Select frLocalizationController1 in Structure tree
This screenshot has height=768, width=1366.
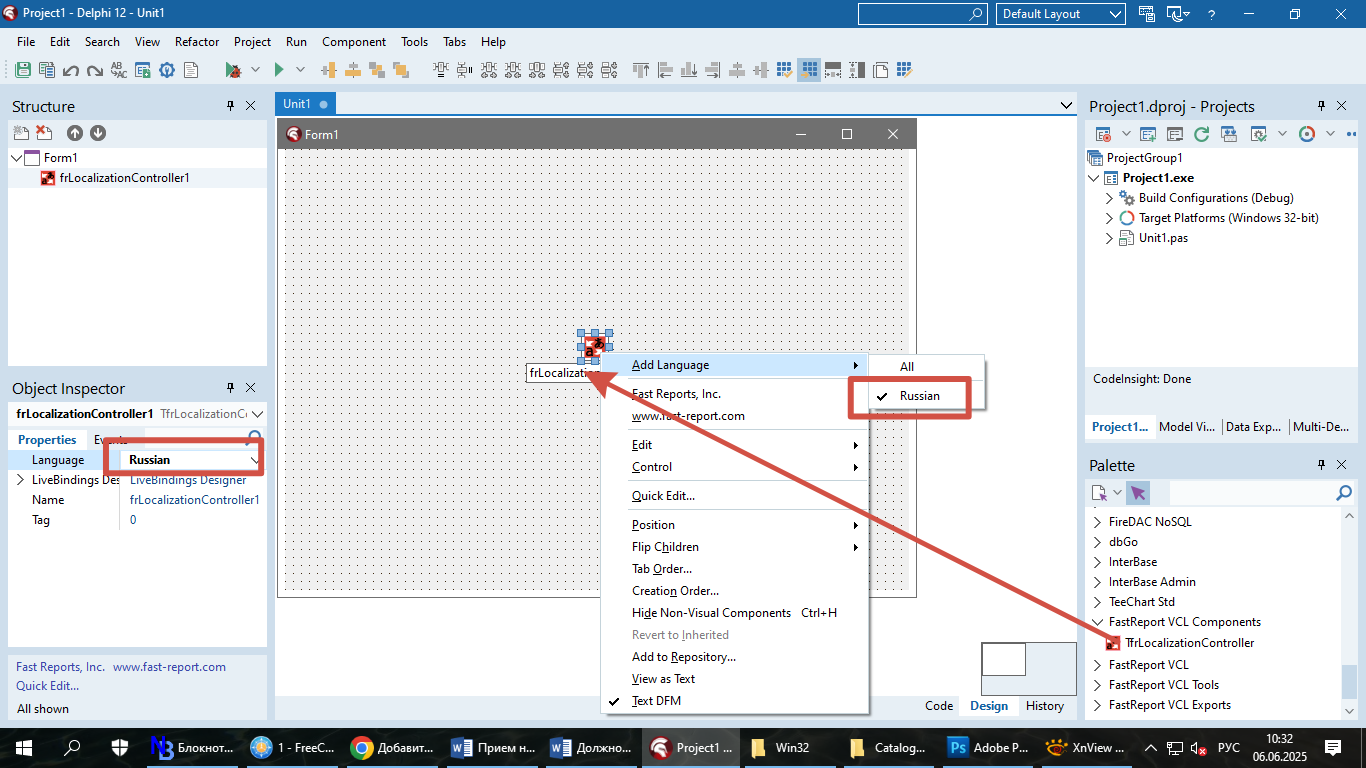coord(124,178)
